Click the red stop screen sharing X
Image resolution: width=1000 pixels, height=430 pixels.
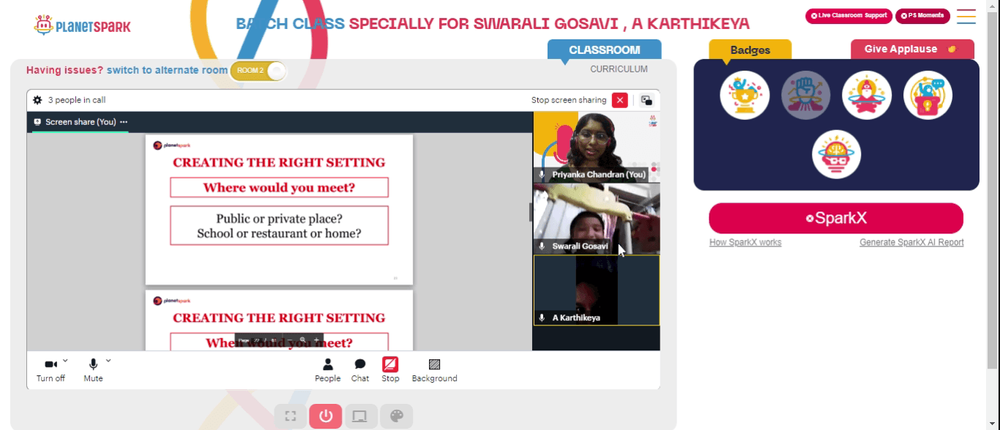pos(619,100)
